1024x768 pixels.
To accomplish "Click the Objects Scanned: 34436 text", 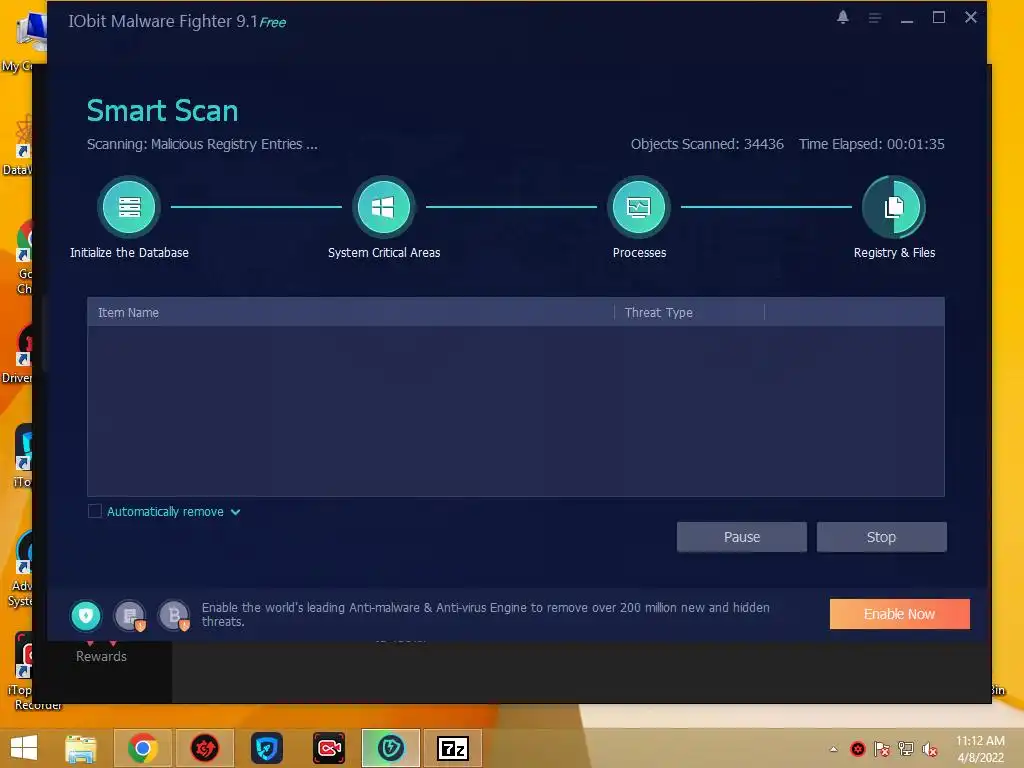I will click(x=707, y=144).
